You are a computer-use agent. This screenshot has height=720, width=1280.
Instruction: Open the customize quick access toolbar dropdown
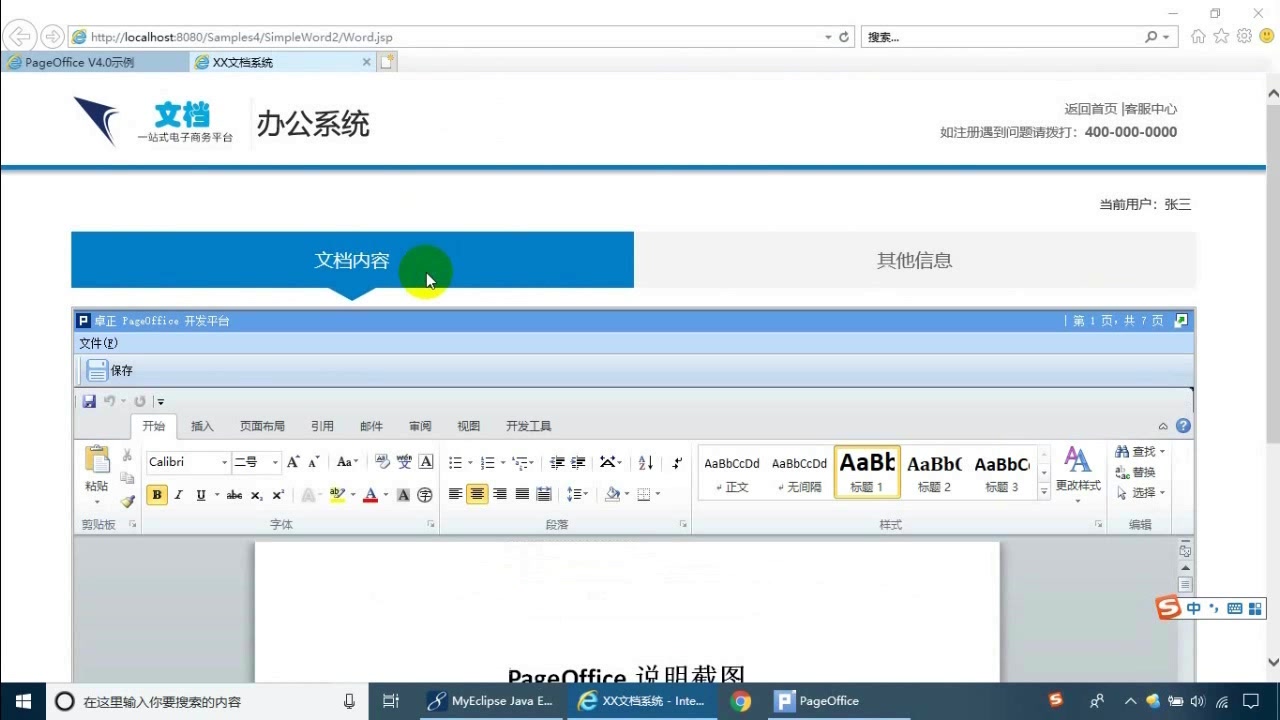160,402
